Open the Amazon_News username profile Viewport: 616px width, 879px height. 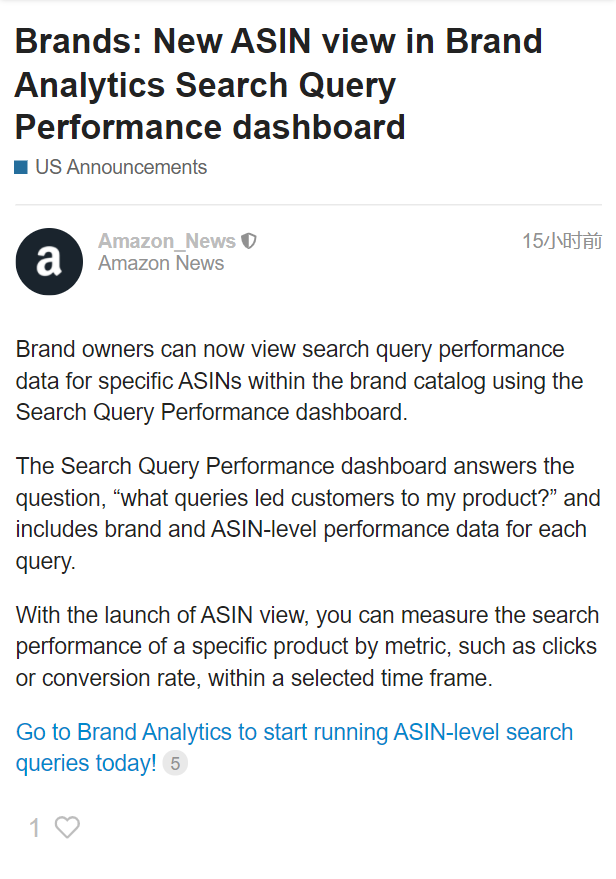pyautogui.click(x=167, y=241)
